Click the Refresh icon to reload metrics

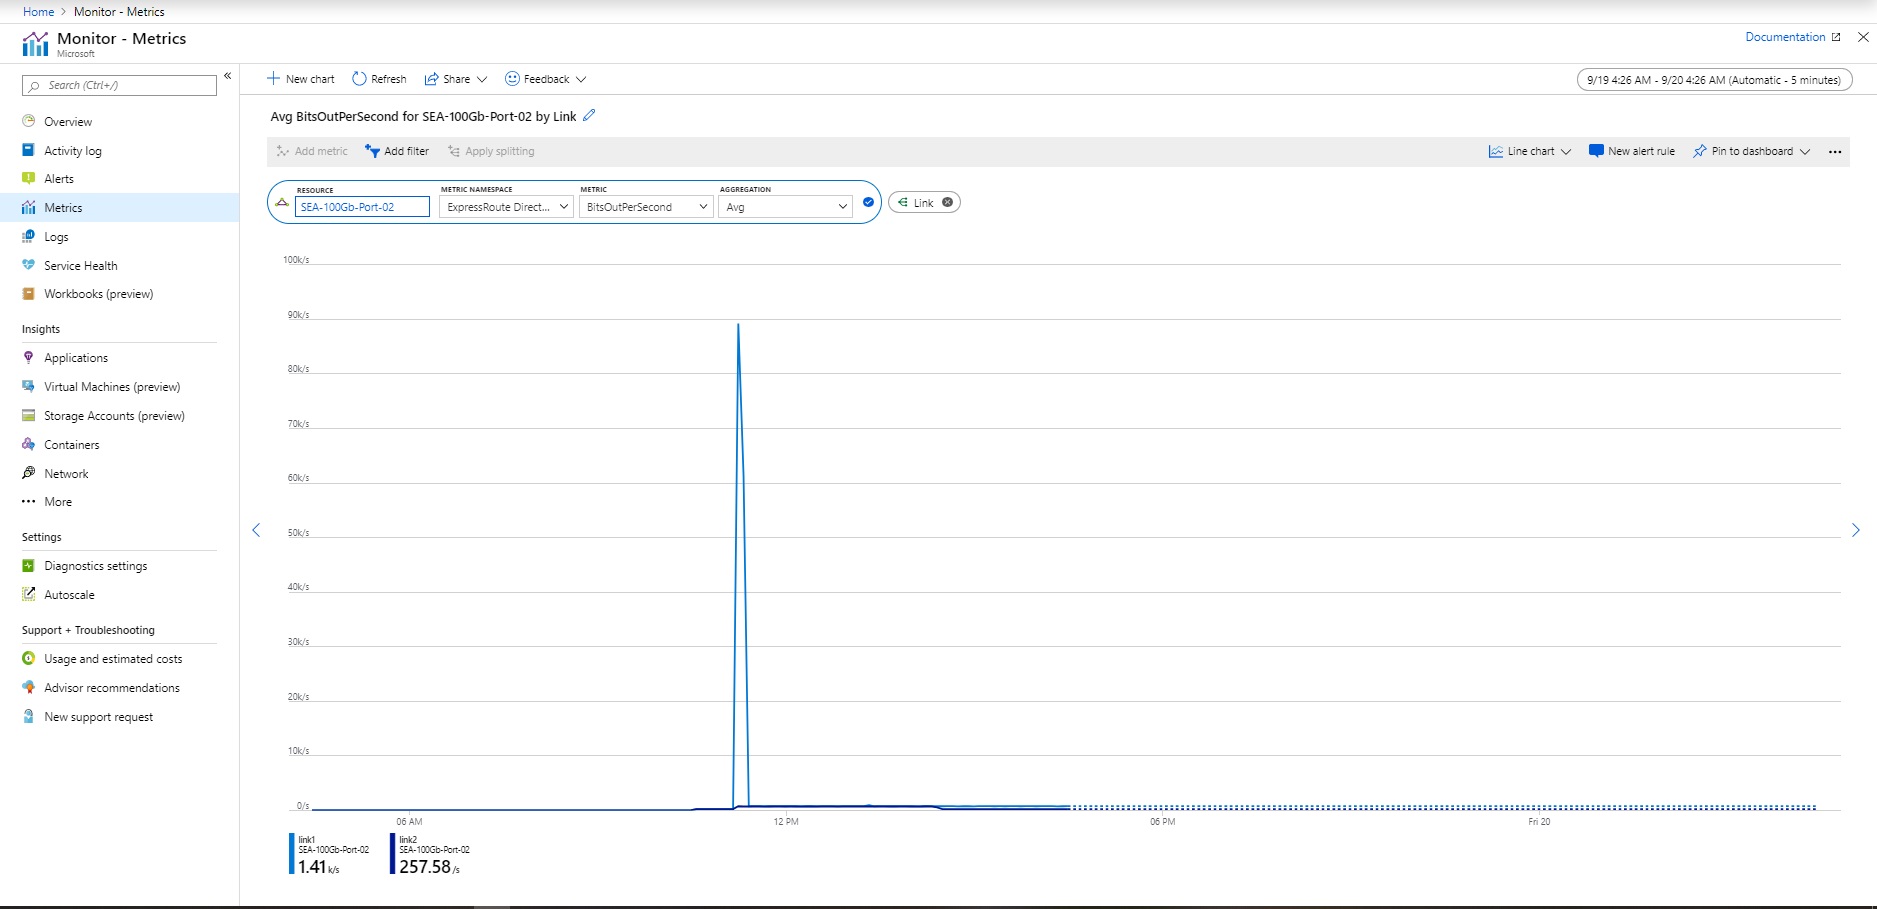click(378, 78)
